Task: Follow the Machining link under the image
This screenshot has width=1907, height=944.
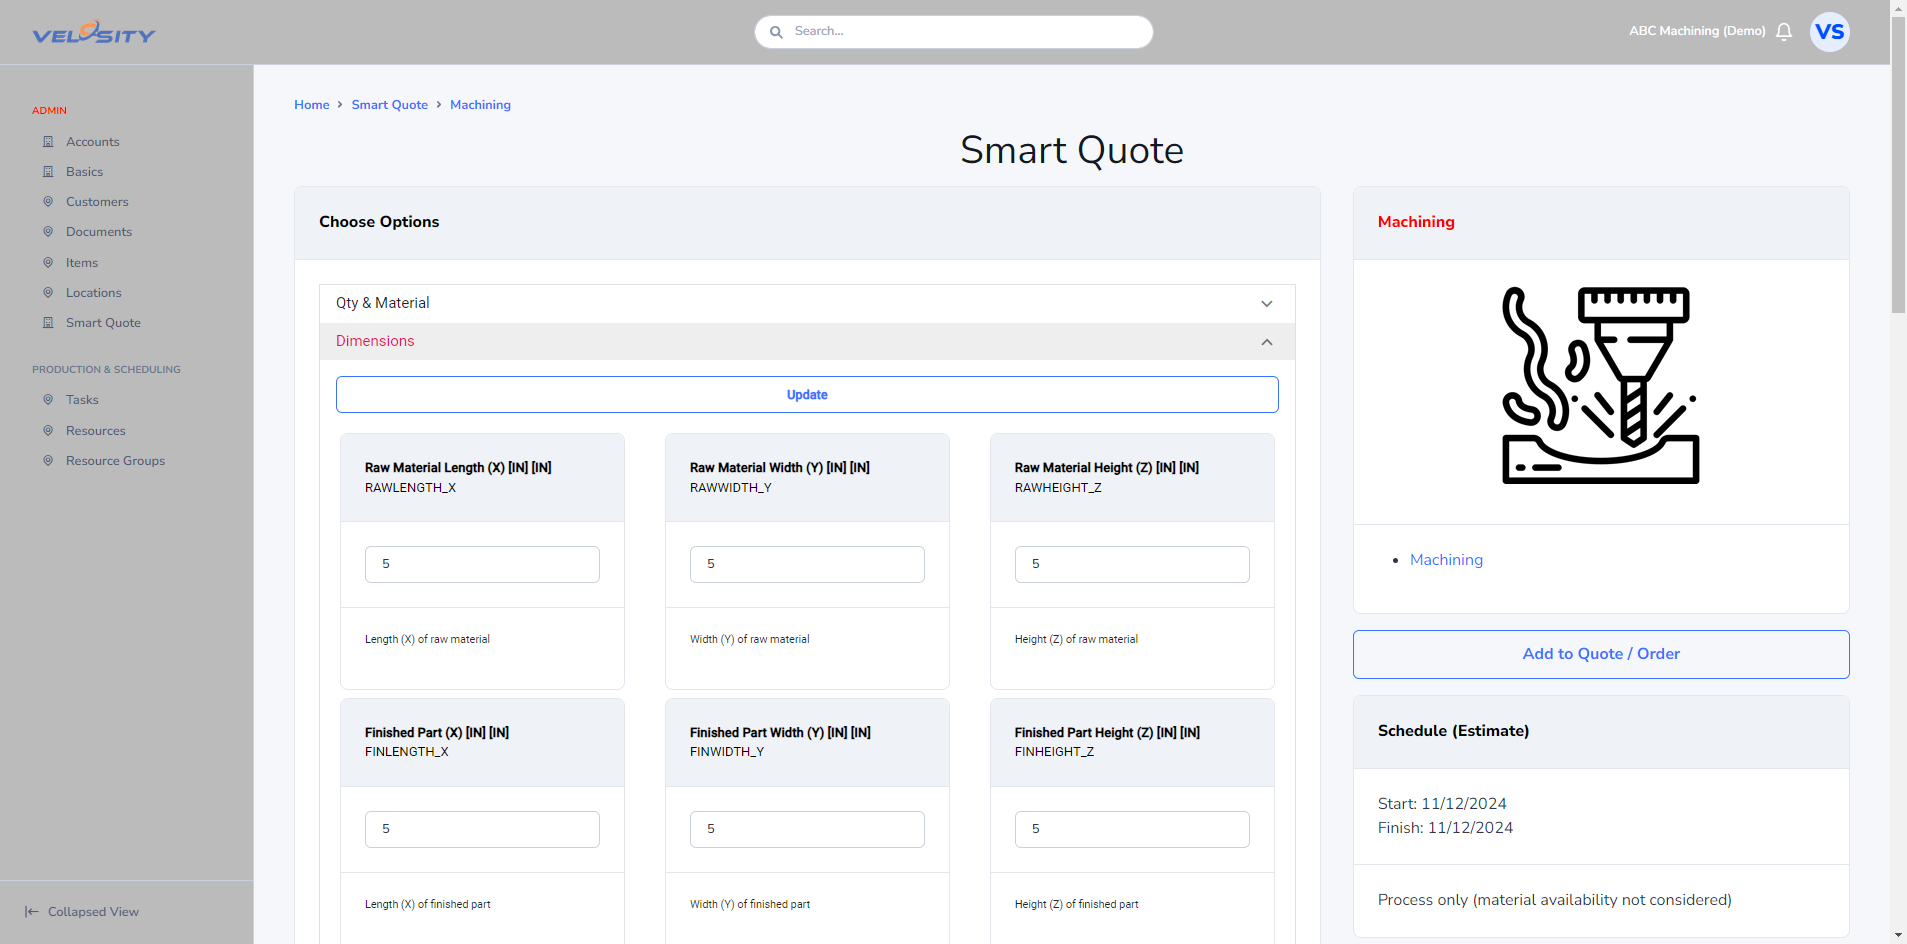Action: 1446,560
